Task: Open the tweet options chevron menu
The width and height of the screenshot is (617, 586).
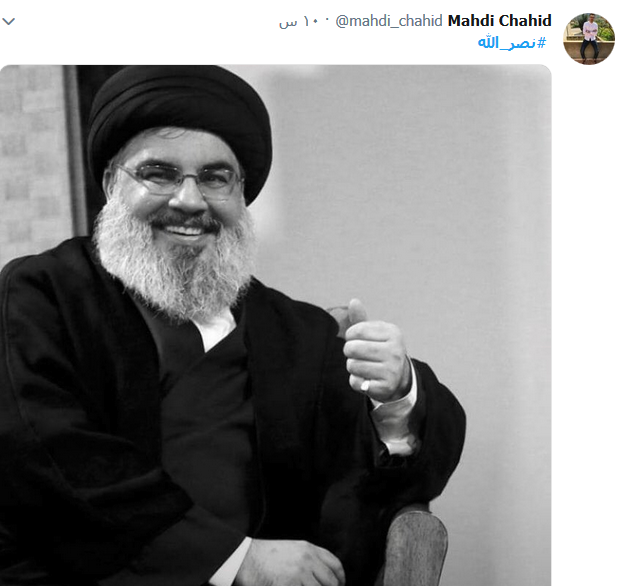Action: pyautogui.click(x=9, y=21)
